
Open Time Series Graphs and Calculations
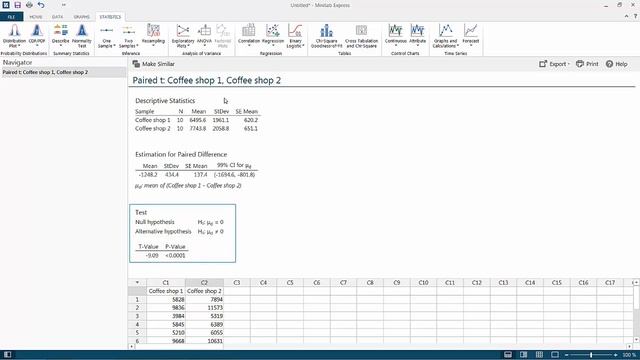[445, 36]
